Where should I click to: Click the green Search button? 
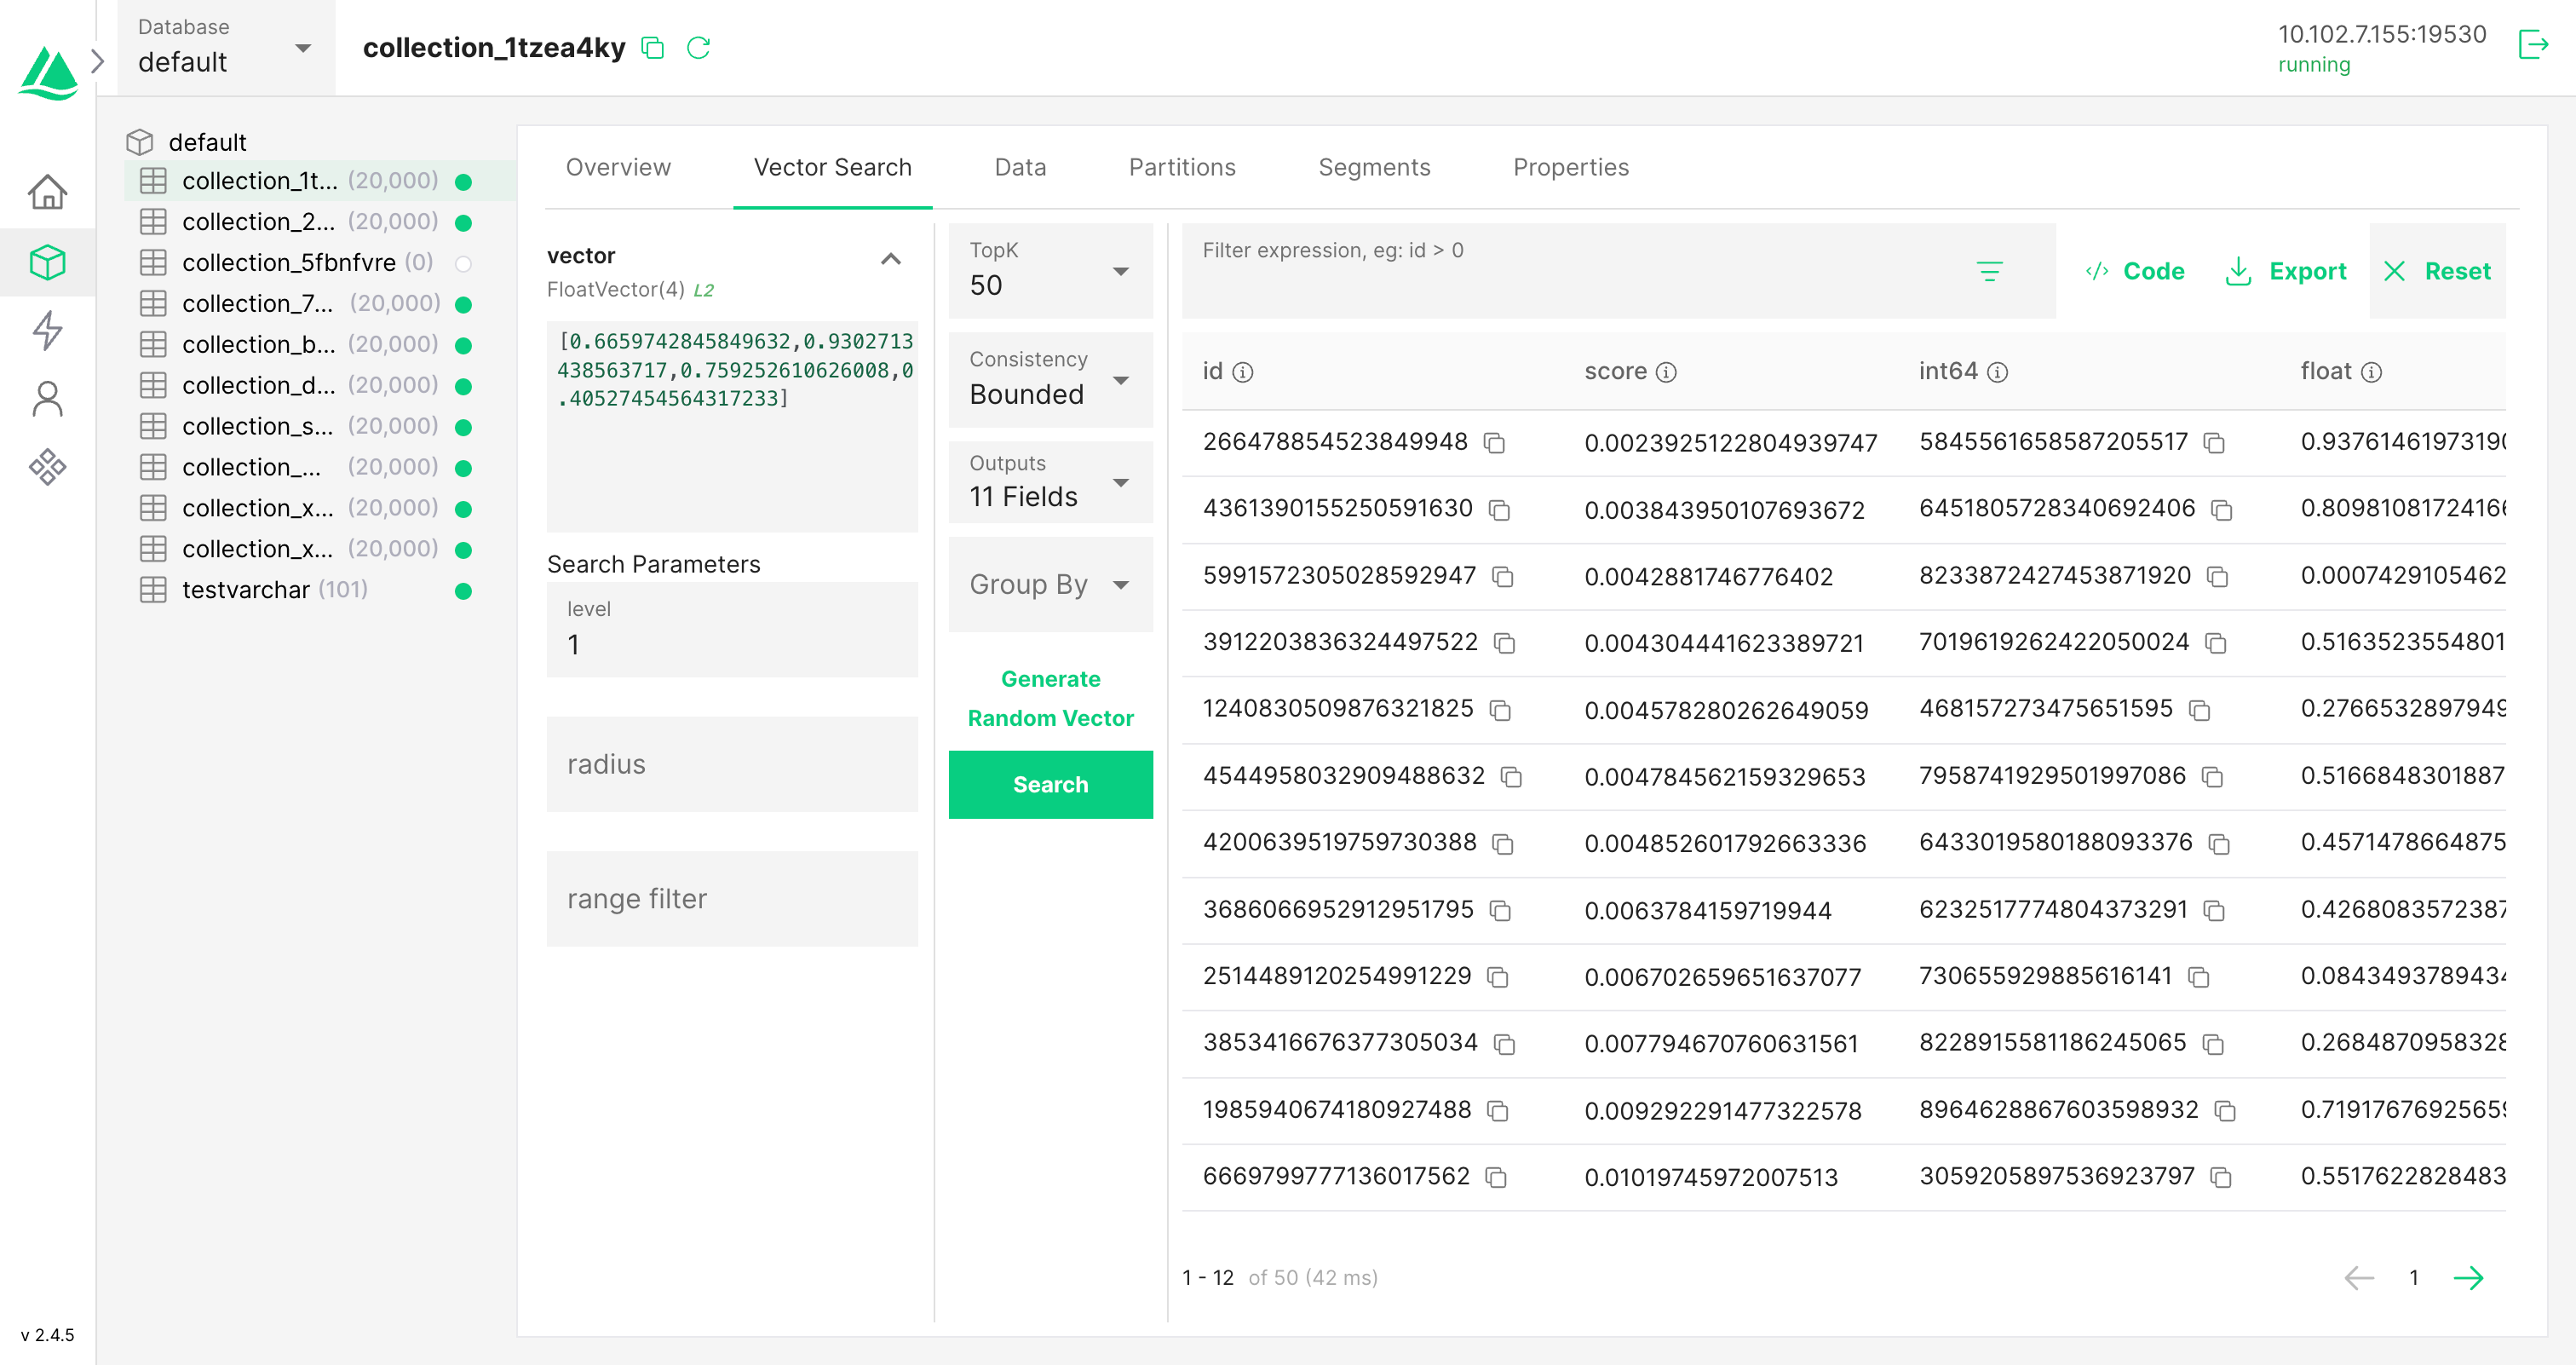[x=1050, y=785]
